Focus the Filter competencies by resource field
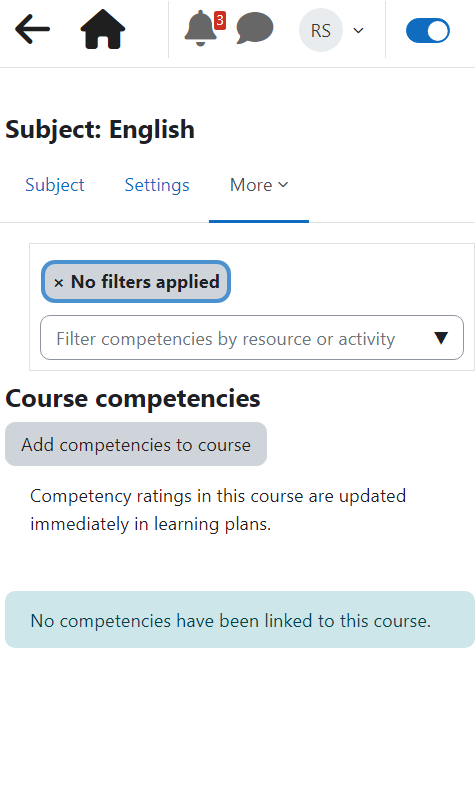475x792 pixels. tap(252, 338)
